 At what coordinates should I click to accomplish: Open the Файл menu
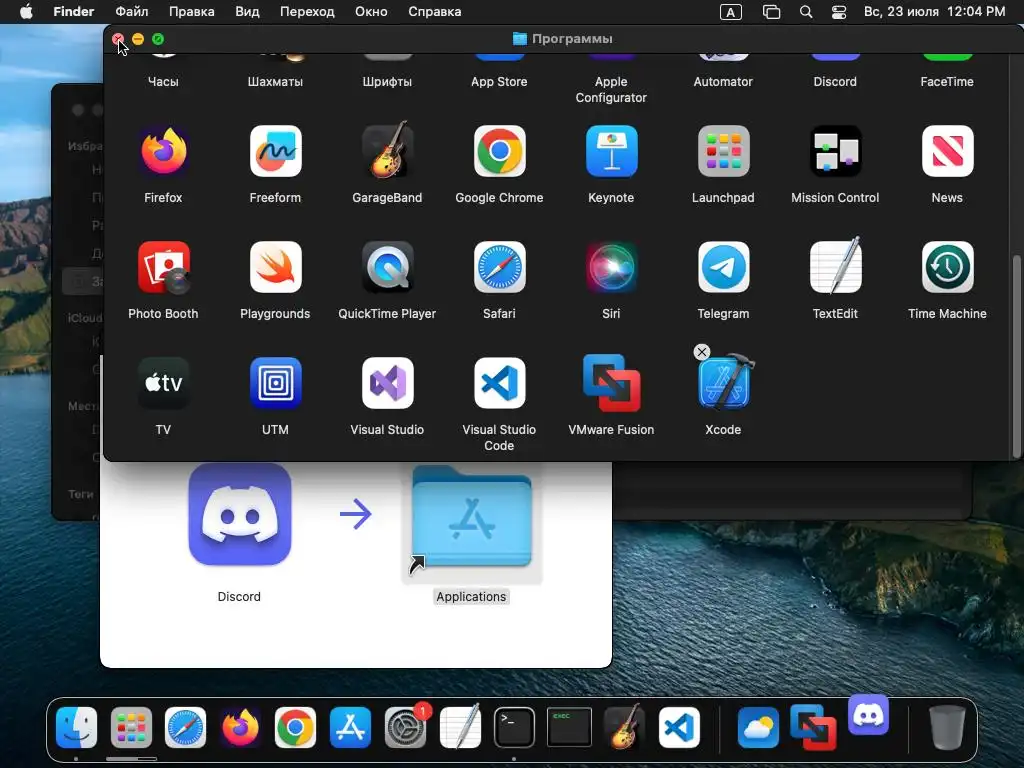pyautogui.click(x=131, y=12)
